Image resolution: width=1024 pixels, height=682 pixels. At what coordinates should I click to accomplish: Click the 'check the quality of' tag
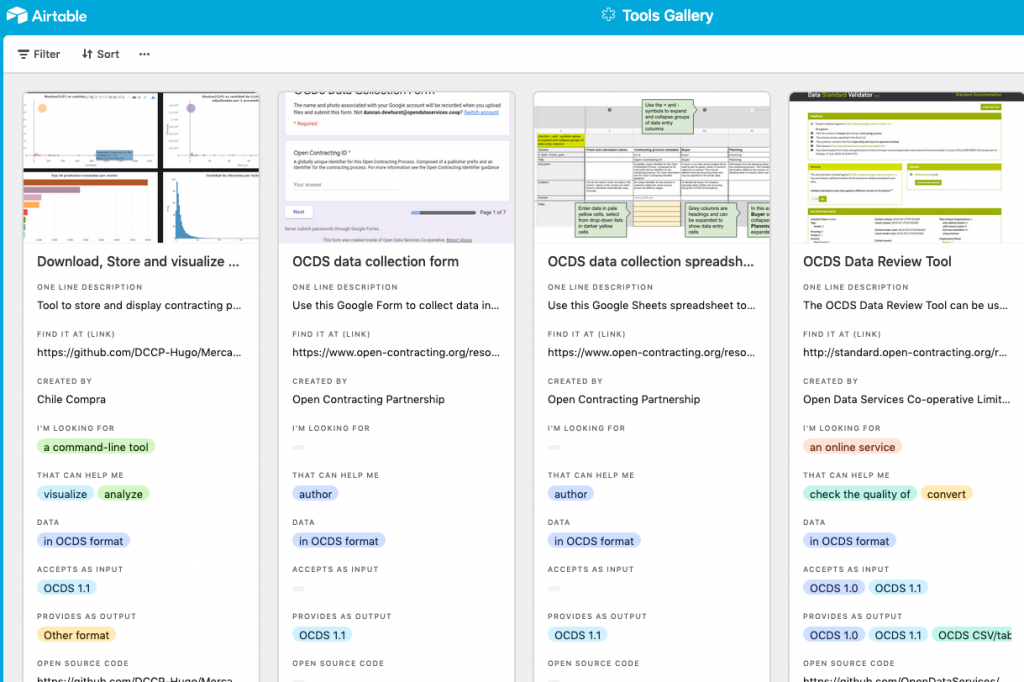(x=859, y=494)
